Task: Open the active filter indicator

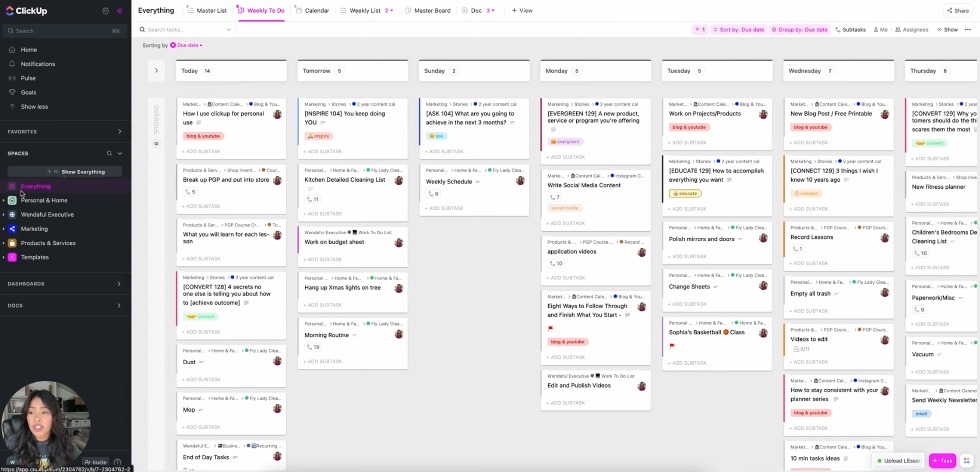Action: tap(699, 29)
